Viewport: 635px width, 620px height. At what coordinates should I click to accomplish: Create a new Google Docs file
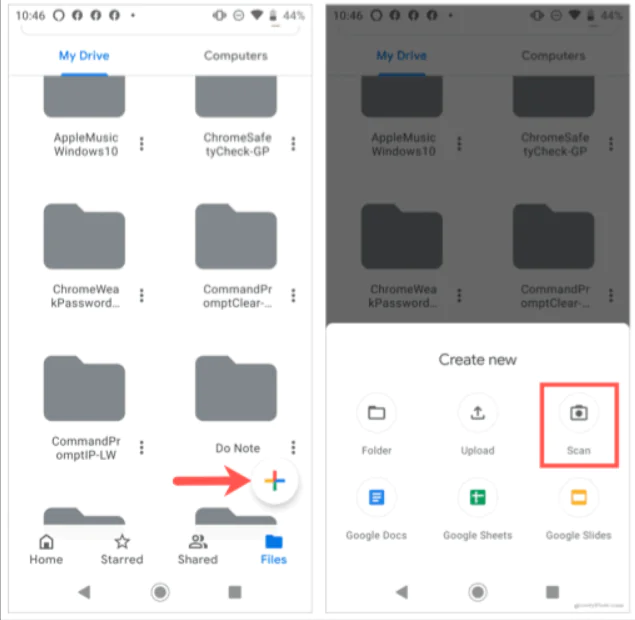click(376, 510)
